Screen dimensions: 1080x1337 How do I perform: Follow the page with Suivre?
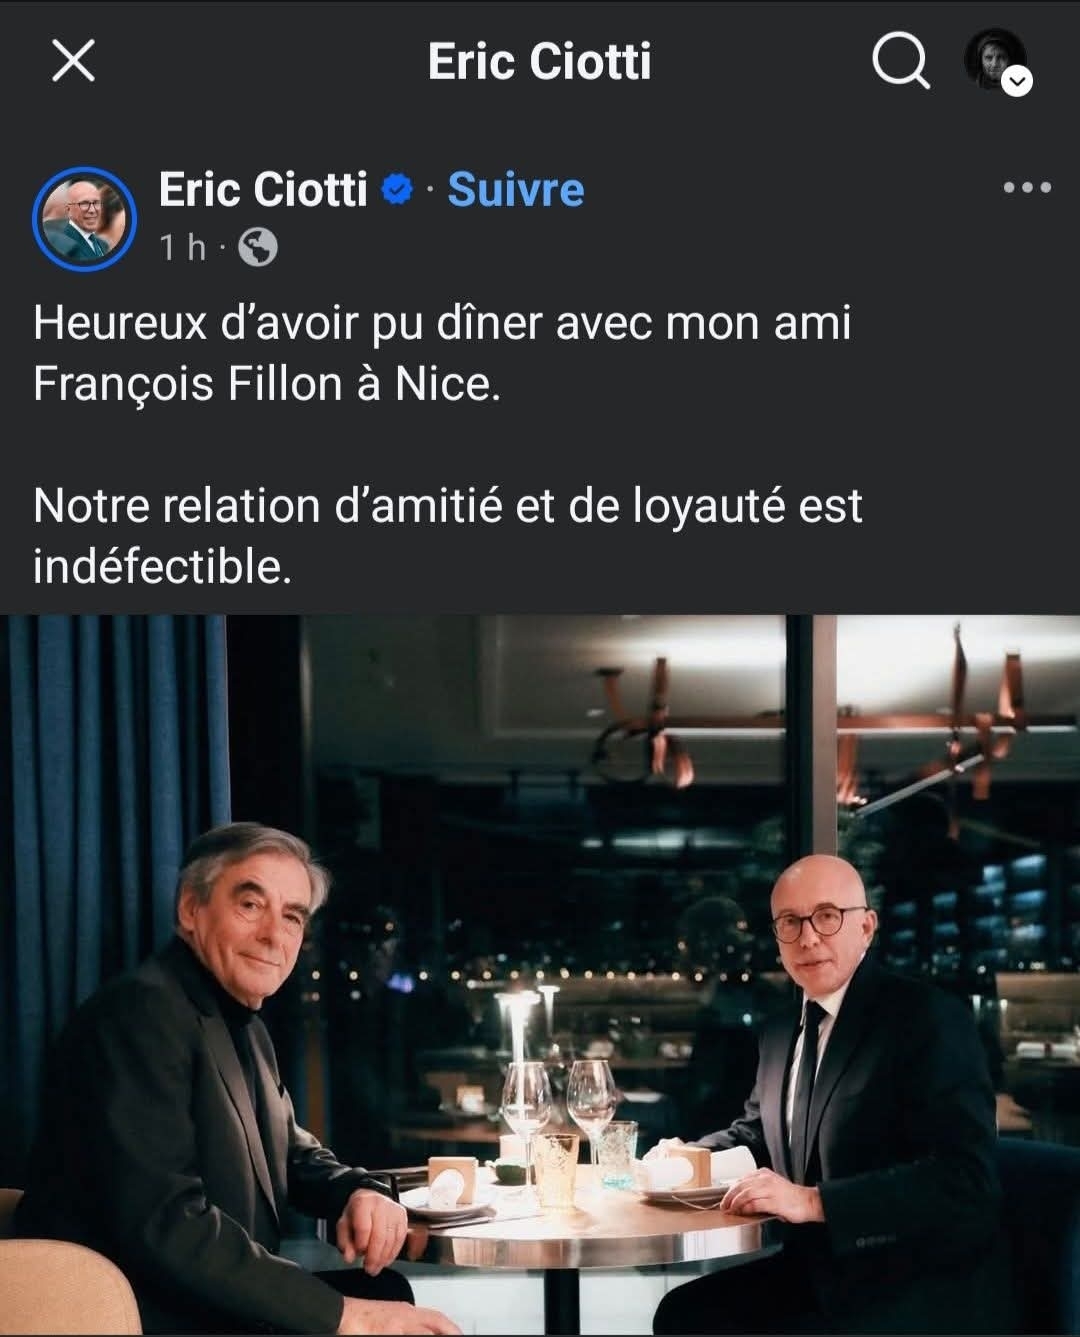click(515, 189)
